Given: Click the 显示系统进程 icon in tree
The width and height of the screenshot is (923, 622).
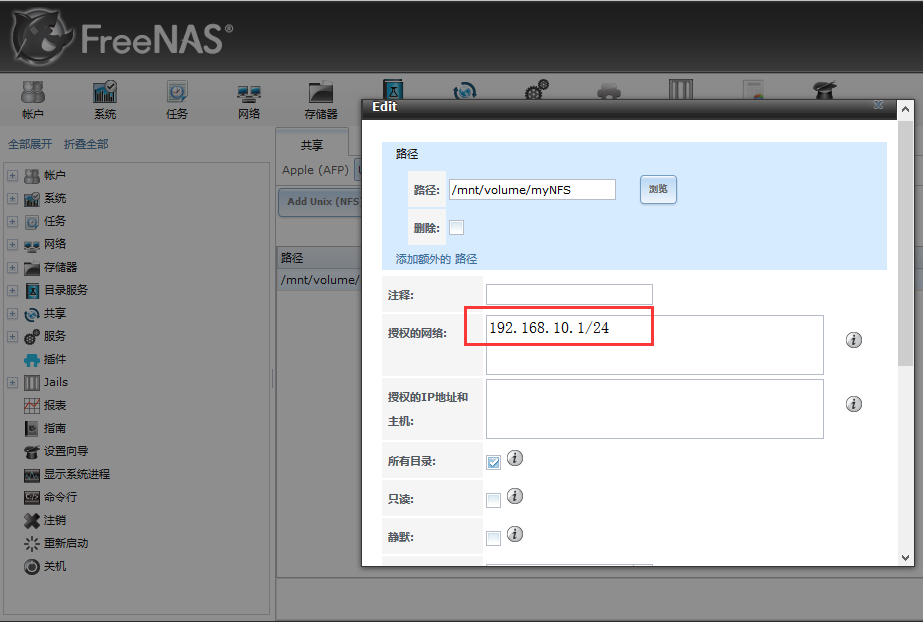Looking at the screenshot, I should (32, 474).
